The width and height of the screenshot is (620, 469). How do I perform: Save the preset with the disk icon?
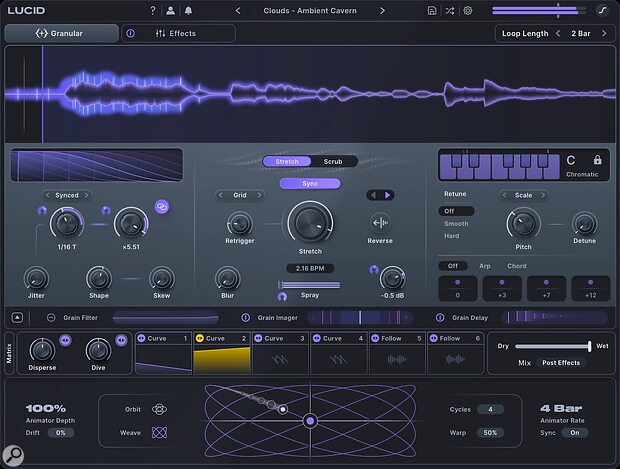pyautogui.click(x=432, y=11)
